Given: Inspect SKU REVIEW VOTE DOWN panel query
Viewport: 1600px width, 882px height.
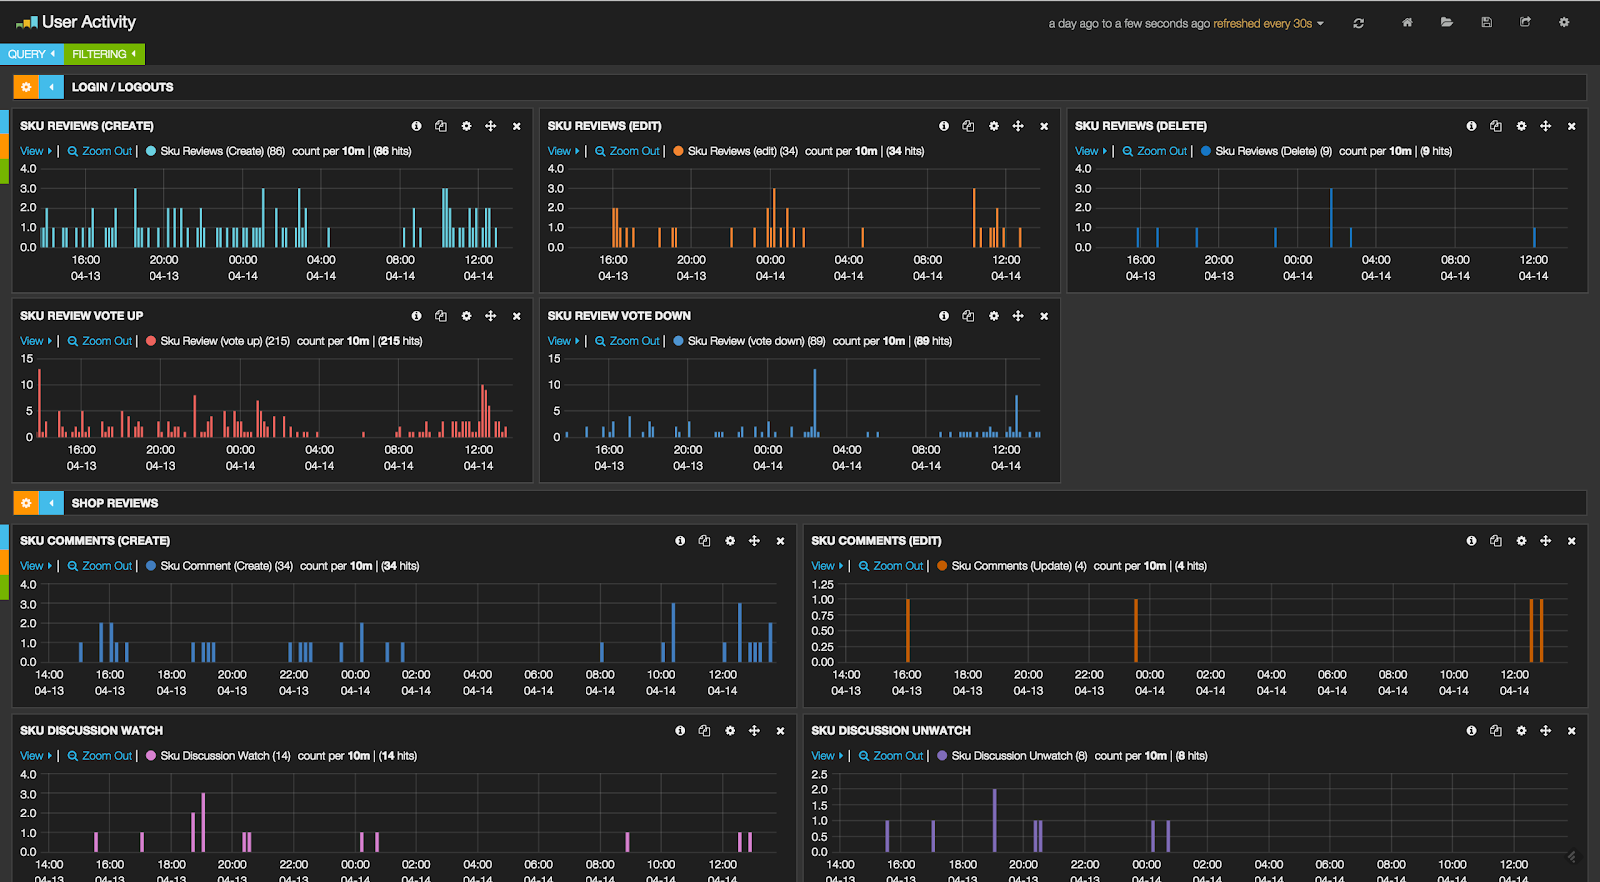Looking at the screenshot, I should point(968,316).
